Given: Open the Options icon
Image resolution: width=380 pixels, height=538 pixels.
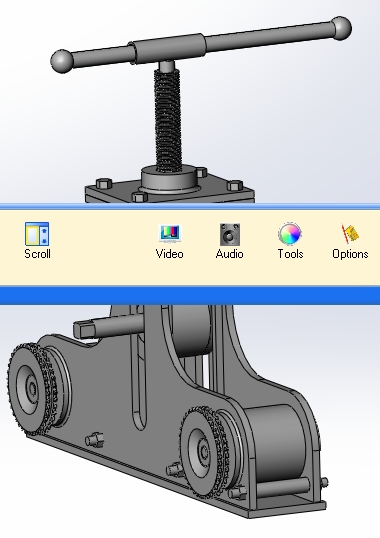Looking at the screenshot, I should [x=350, y=234].
